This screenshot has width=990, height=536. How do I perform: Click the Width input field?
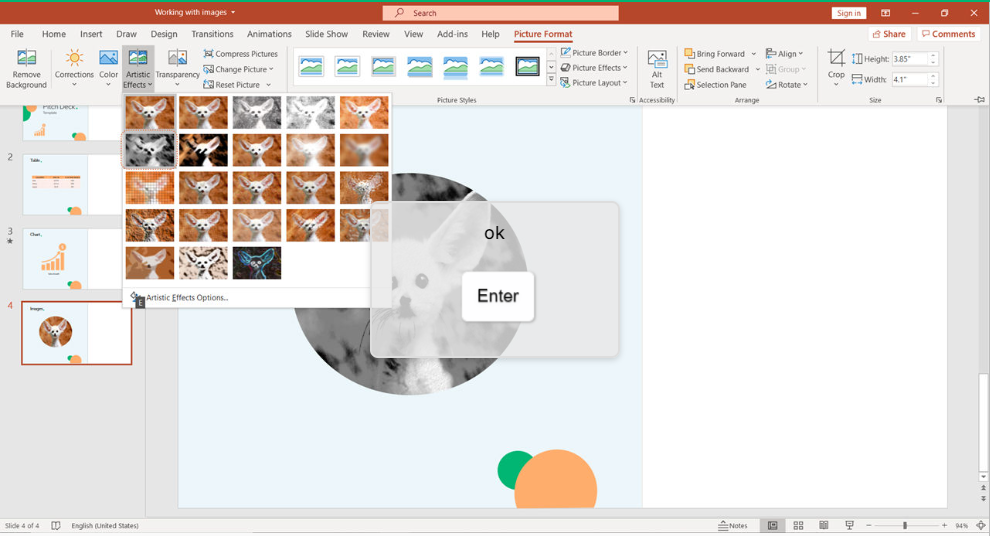click(x=910, y=80)
